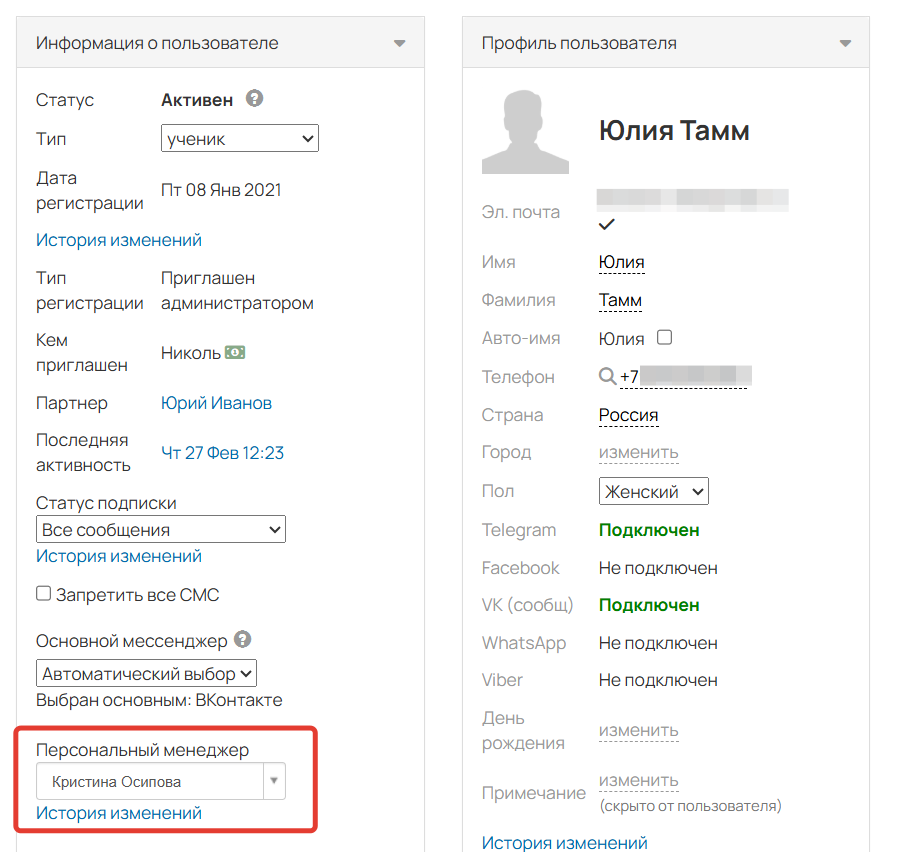Toggle the Авто-имя checkbox
902x852 pixels.
664,338
